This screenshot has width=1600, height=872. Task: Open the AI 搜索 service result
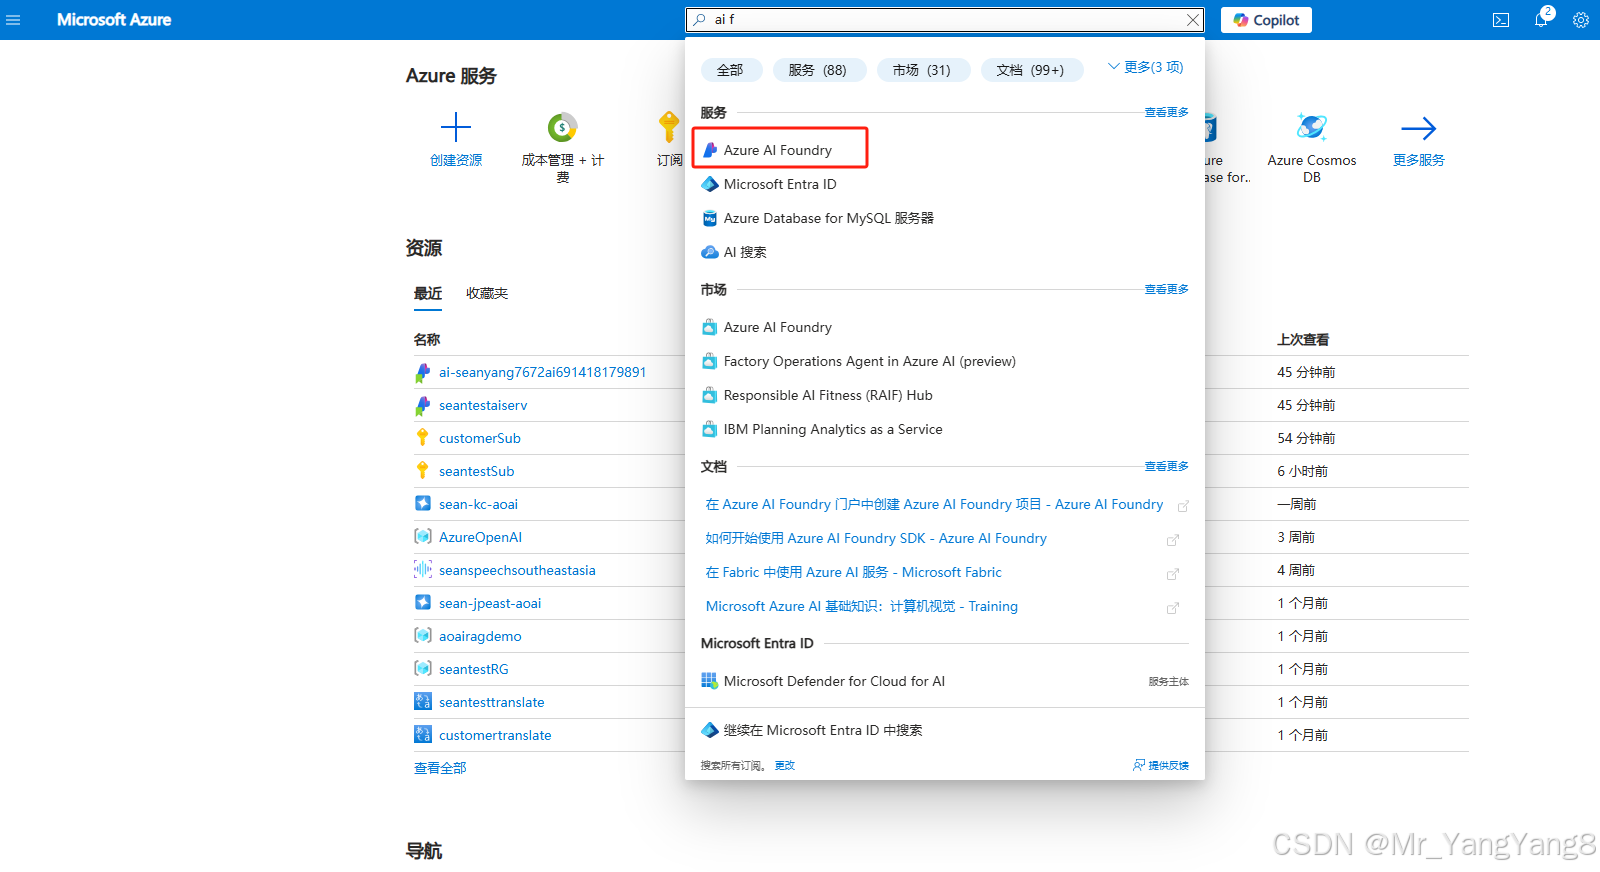tap(745, 252)
